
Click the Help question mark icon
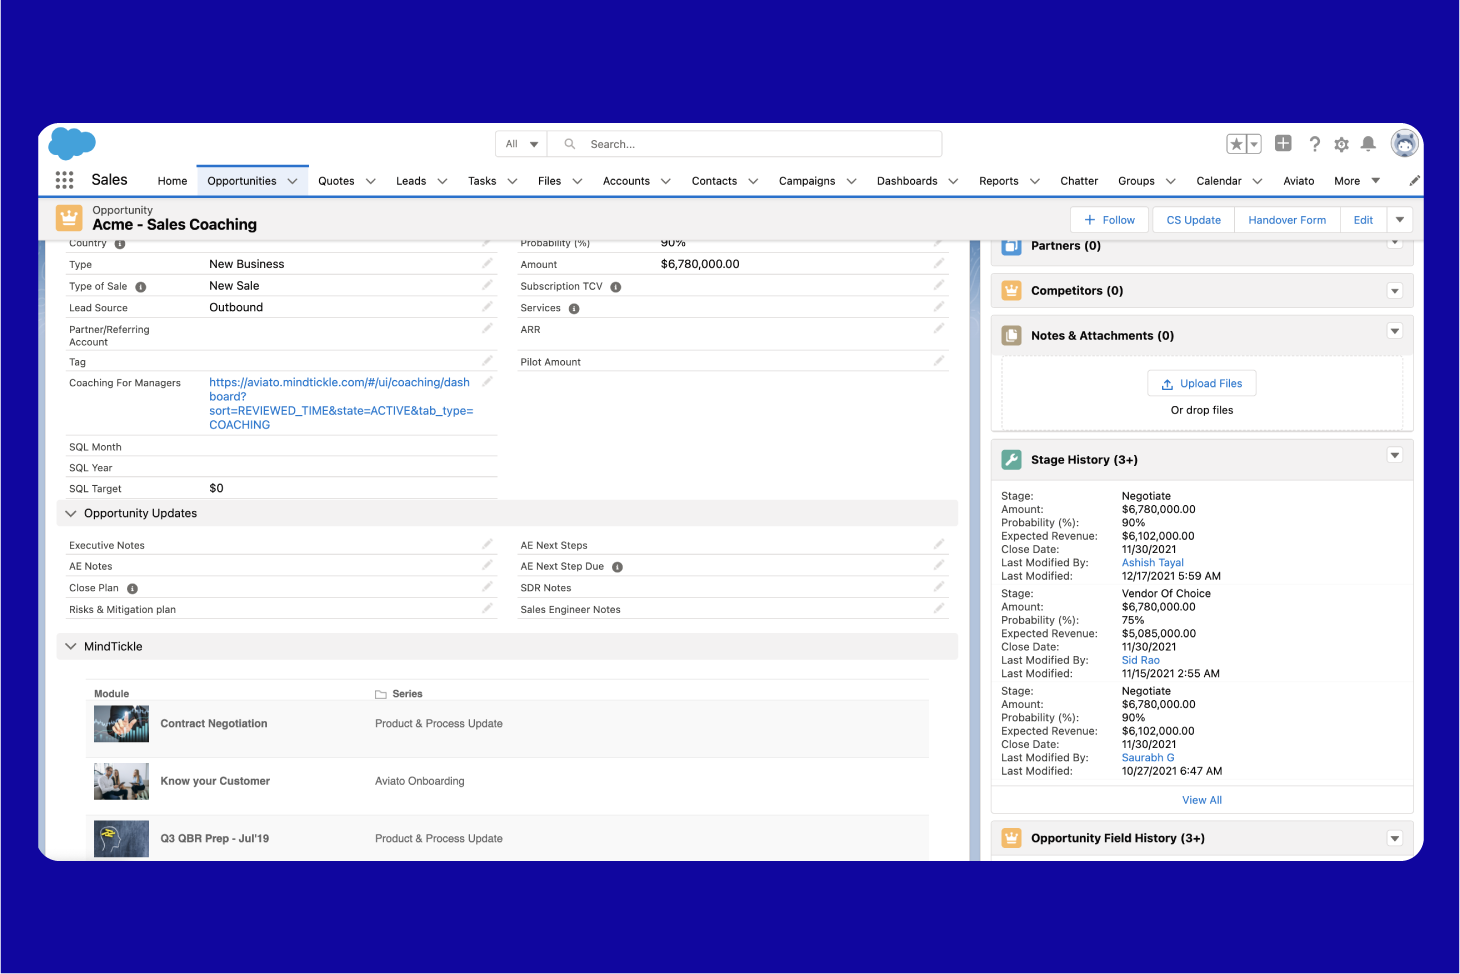(x=1314, y=144)
